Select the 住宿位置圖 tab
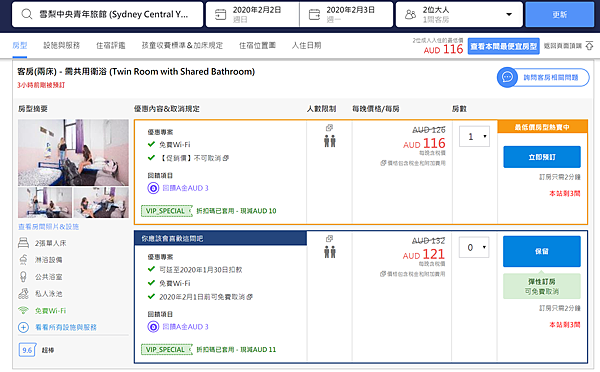600x372 pixels. 257,46
